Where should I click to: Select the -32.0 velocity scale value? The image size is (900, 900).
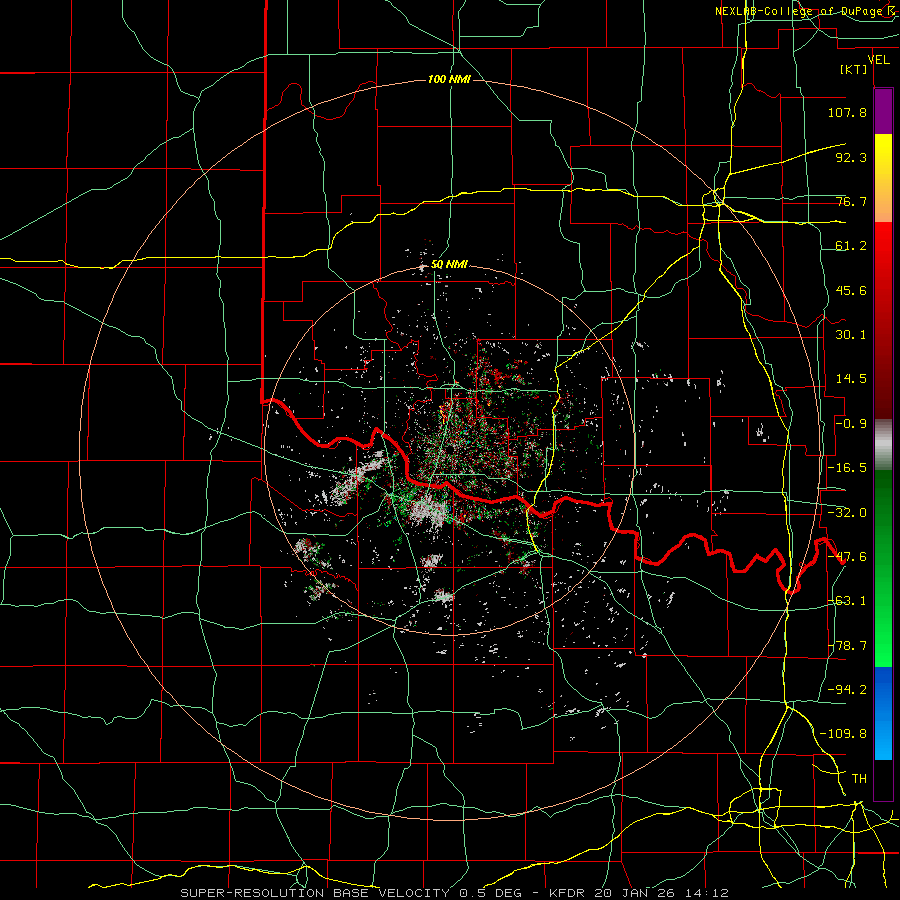coord(847,513)
